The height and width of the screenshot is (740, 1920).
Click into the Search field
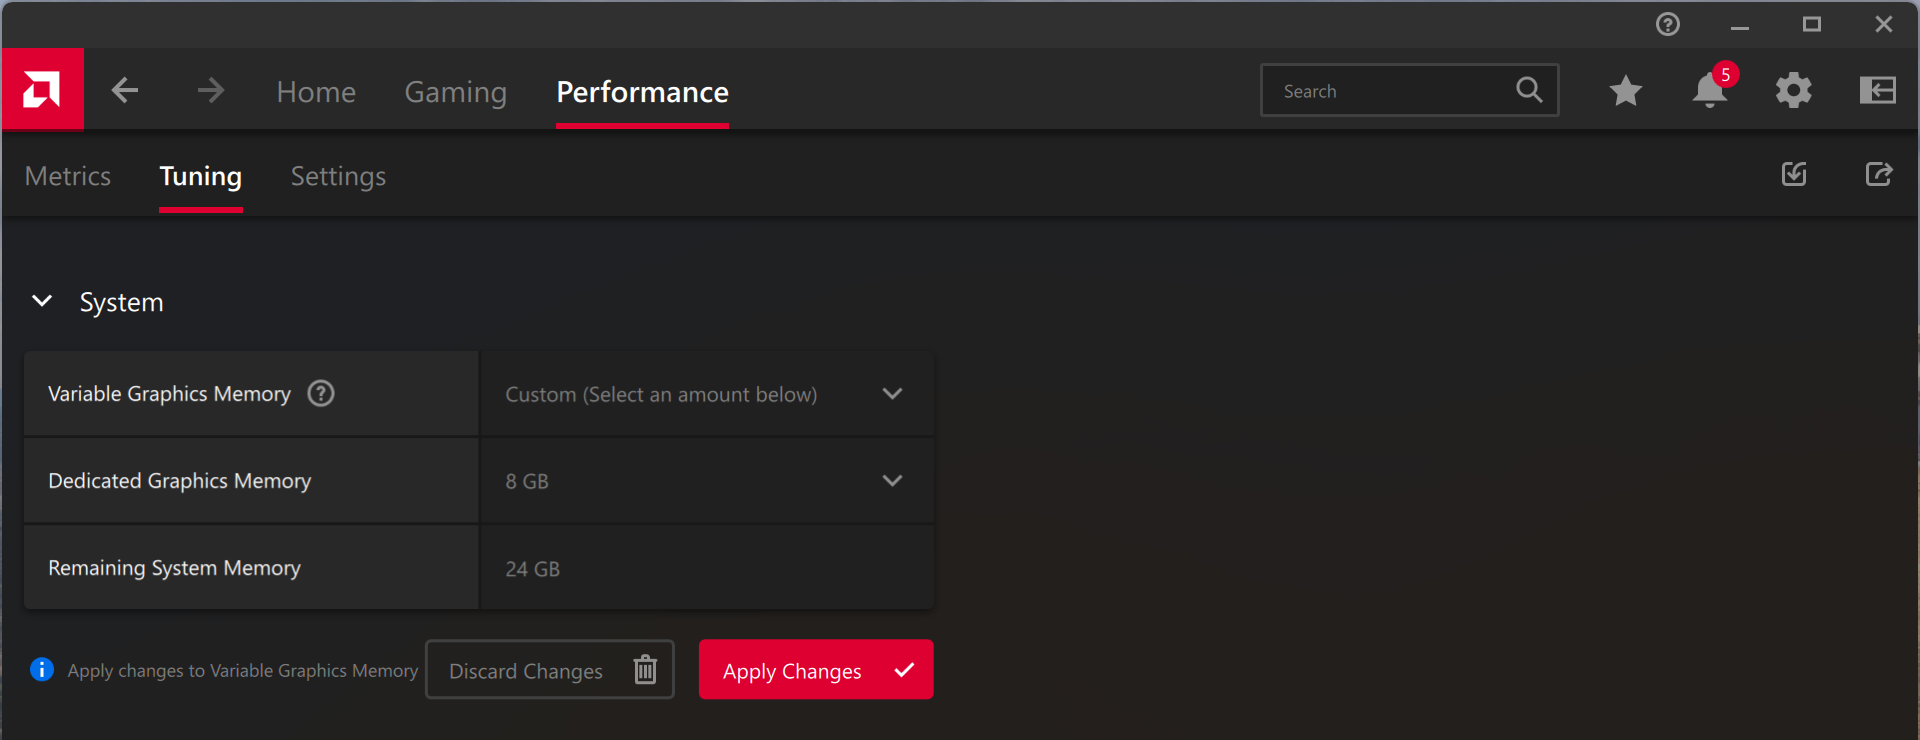[x=1390, y=91]
